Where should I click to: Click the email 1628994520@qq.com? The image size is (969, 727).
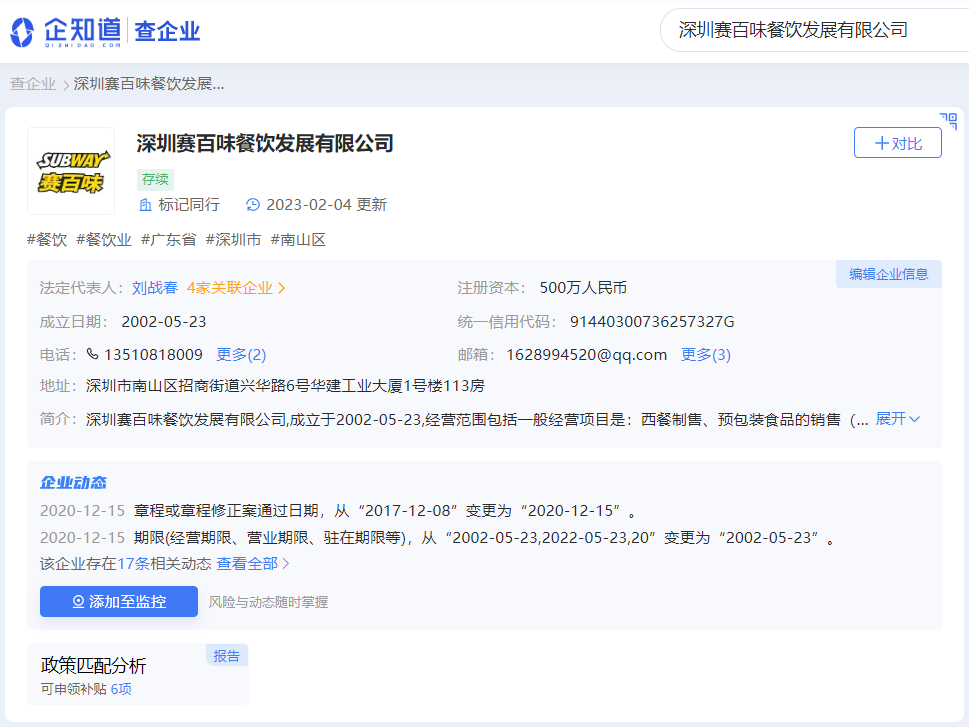586,355
